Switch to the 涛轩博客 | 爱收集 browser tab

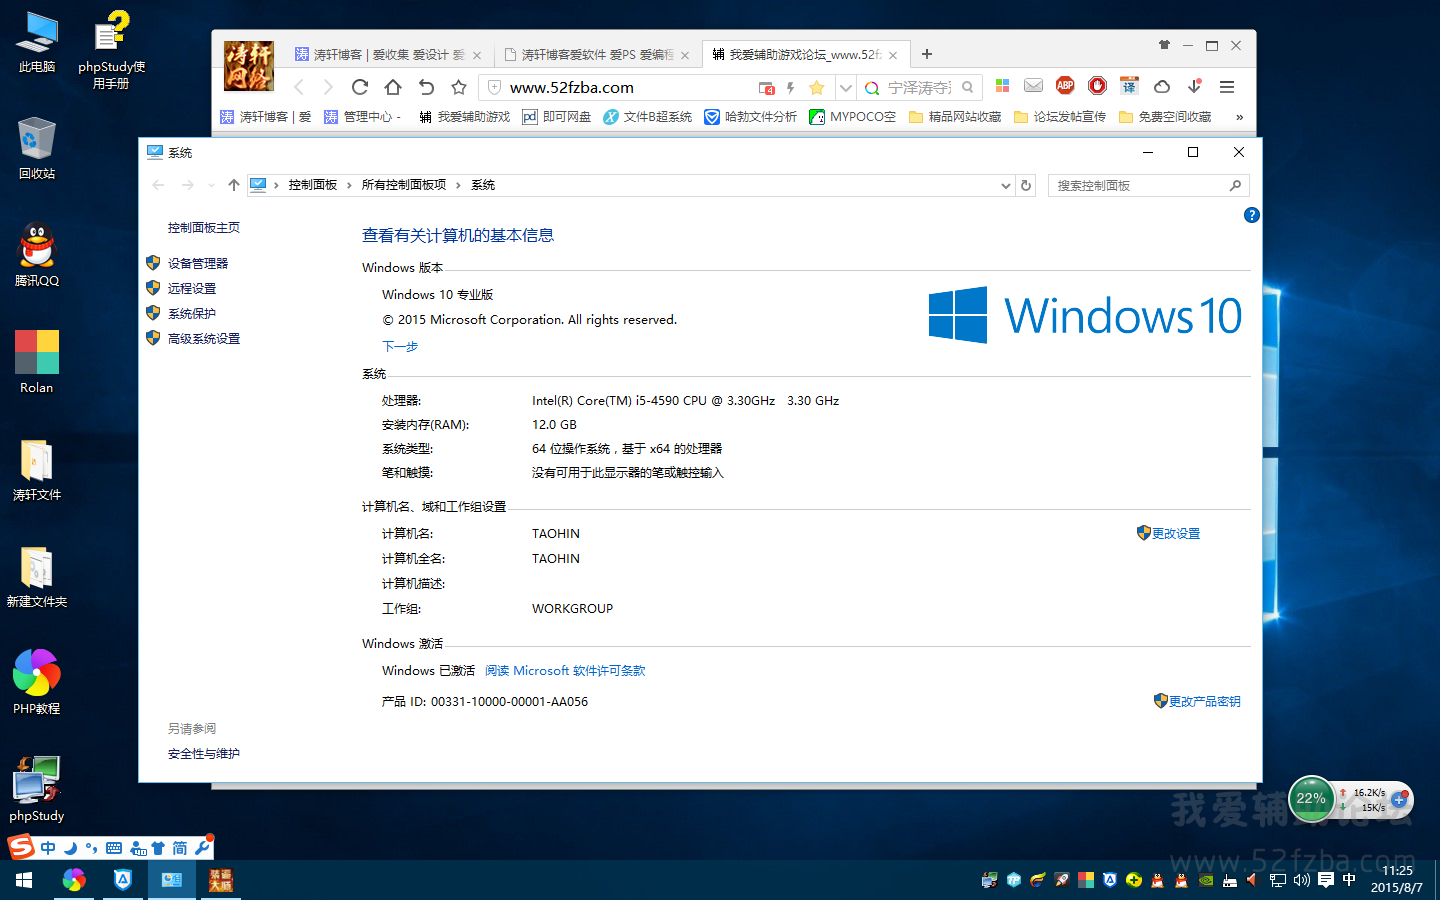pos(388,55)
